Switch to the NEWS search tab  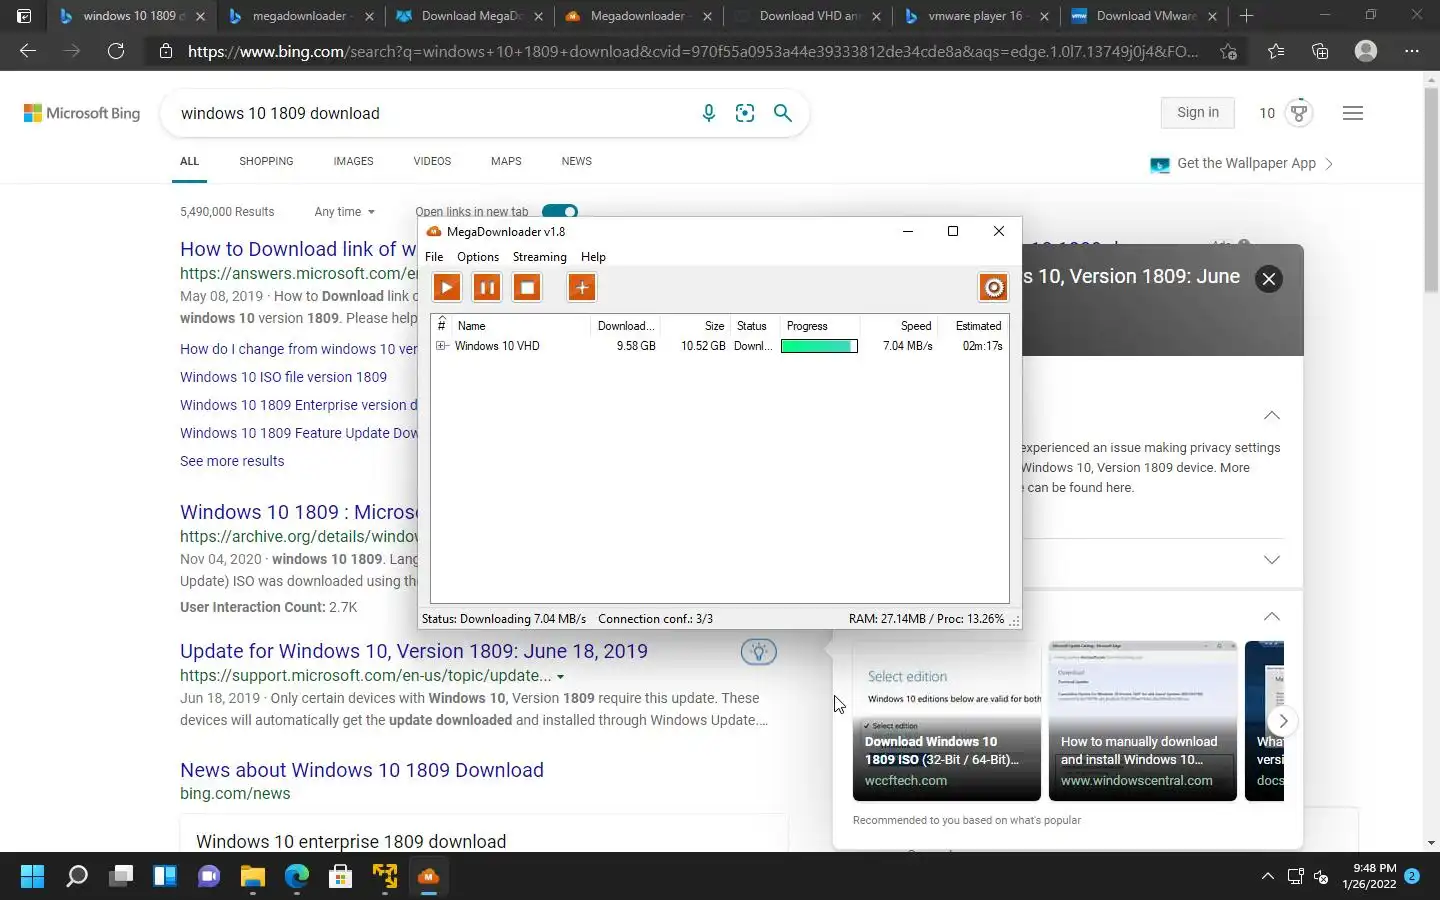[x=577, y=161]
